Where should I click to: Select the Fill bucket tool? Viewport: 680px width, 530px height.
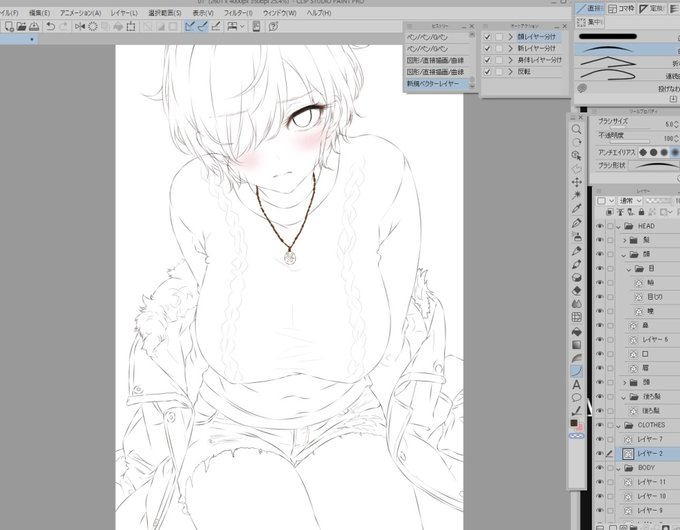(x=576, y=332)
